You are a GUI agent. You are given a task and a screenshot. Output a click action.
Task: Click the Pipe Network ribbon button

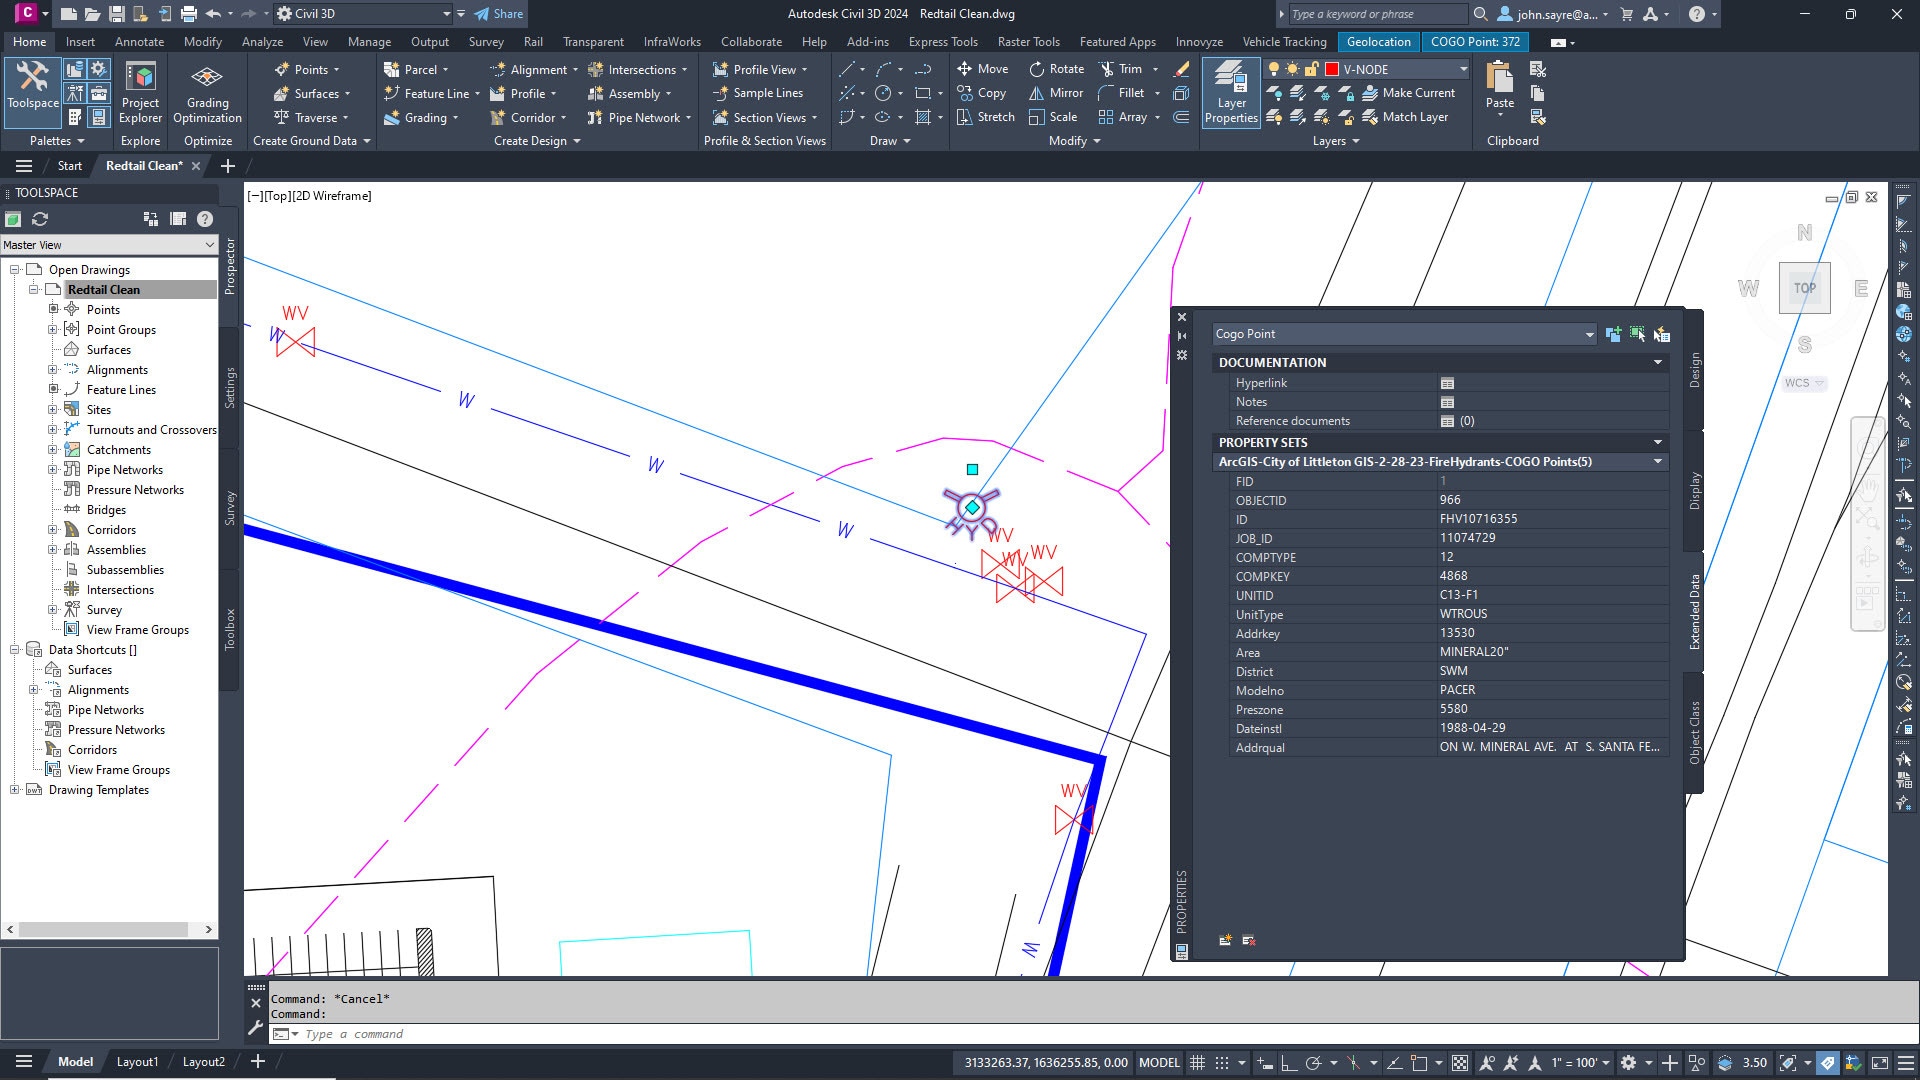click(639, 117)
